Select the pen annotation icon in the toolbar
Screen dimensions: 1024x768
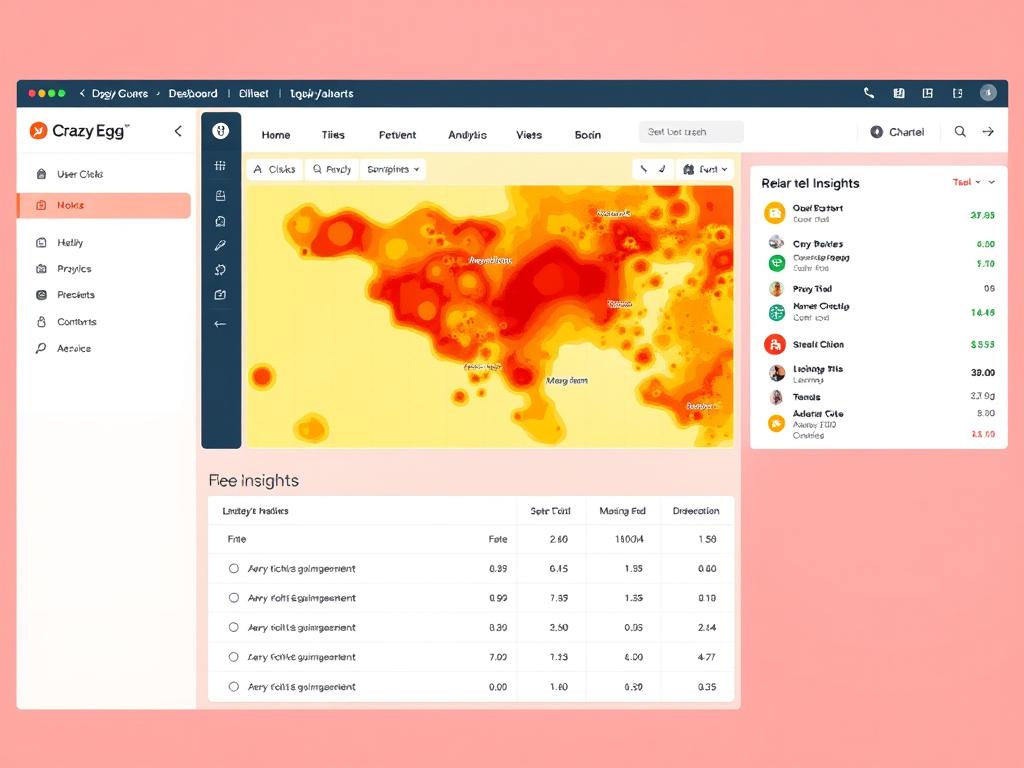221,244
